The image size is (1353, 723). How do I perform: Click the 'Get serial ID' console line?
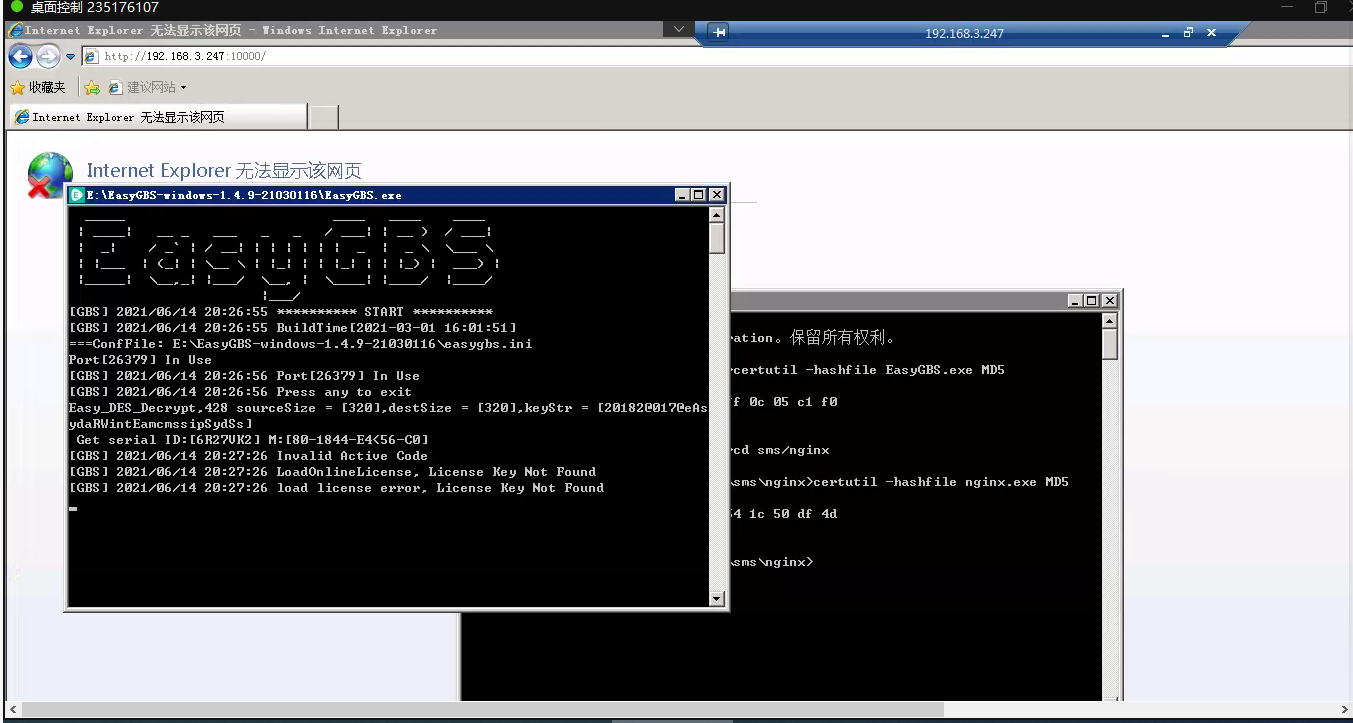[x=252, y=440]
